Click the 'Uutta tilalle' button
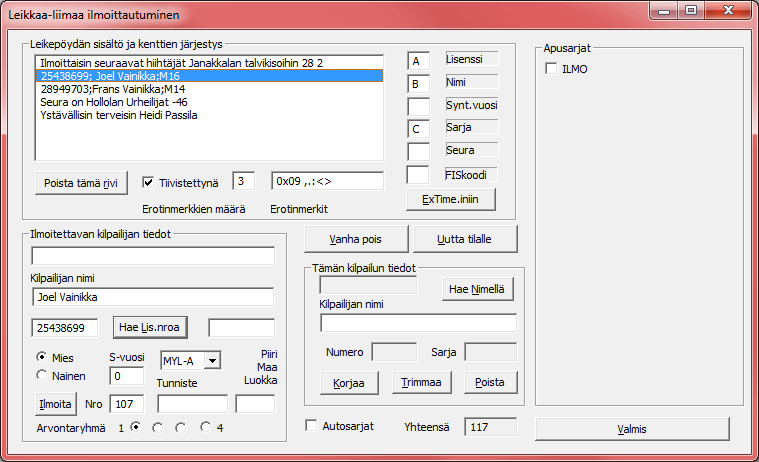The height and width of the screenshot is (462, 759). tap(464, 240)
